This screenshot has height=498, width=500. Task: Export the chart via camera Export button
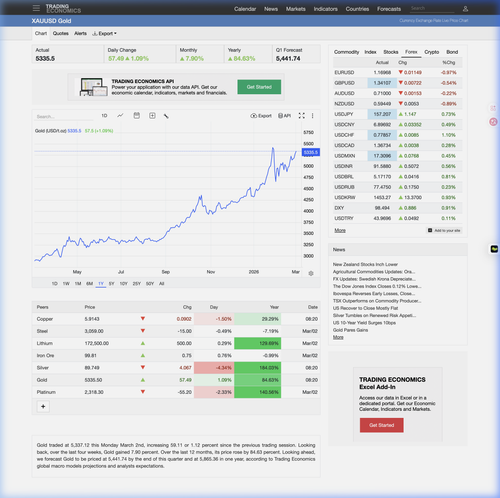261,116
